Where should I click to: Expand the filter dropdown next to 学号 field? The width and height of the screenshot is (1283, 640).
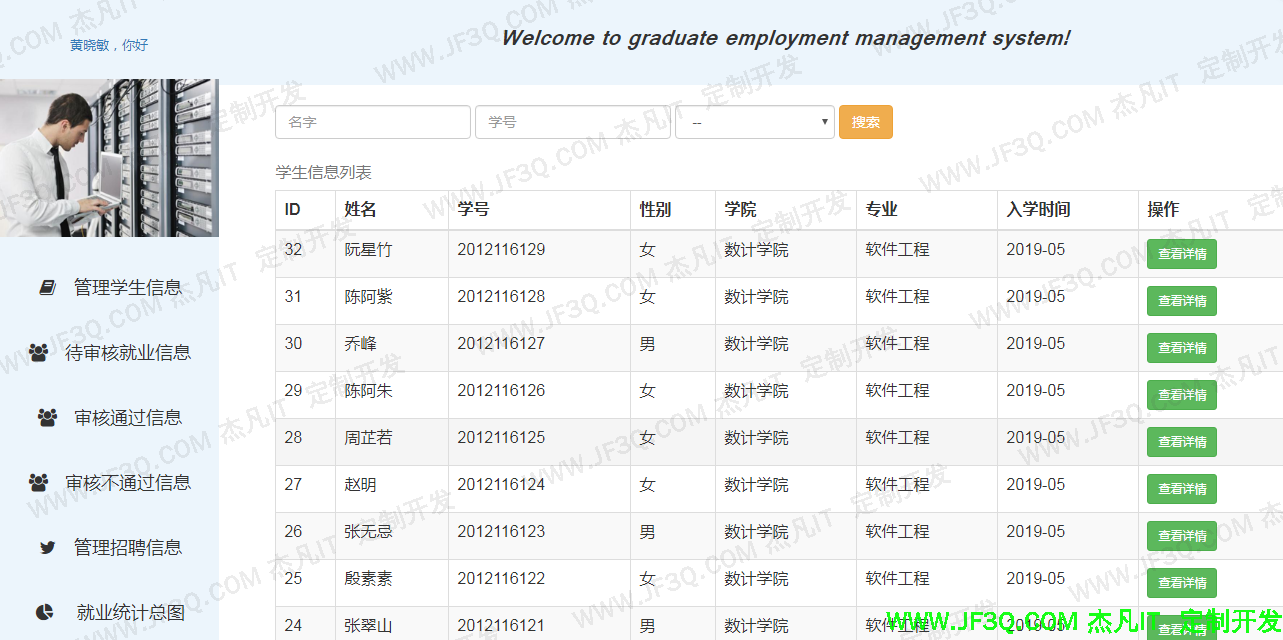click(x=755, y=122)
